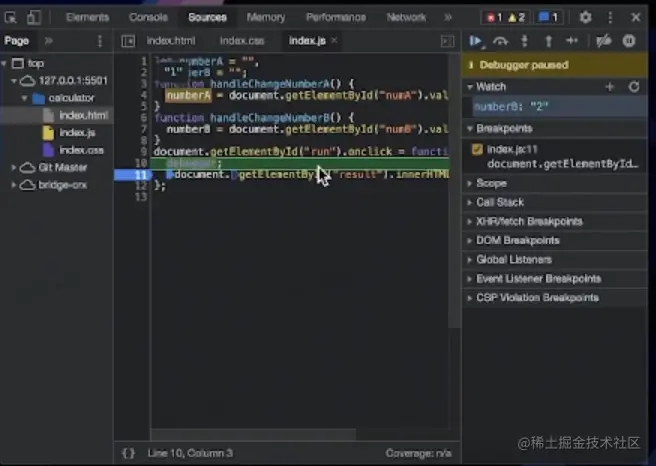Resume script execution

[x=476, y=41]
